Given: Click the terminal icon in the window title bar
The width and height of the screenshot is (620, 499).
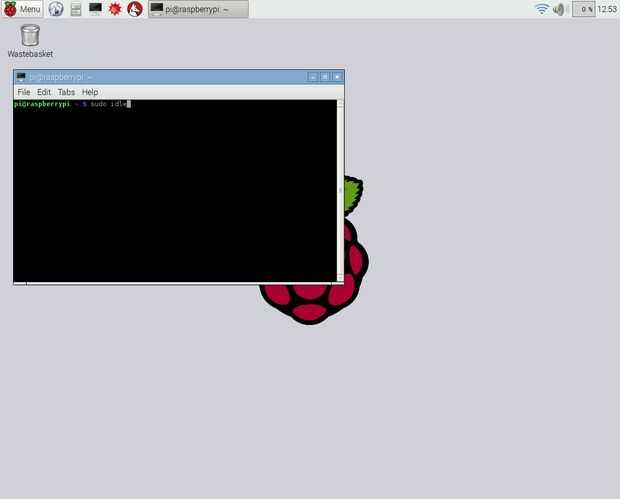Looking at the screenshot, I should (x=21, y=77).
